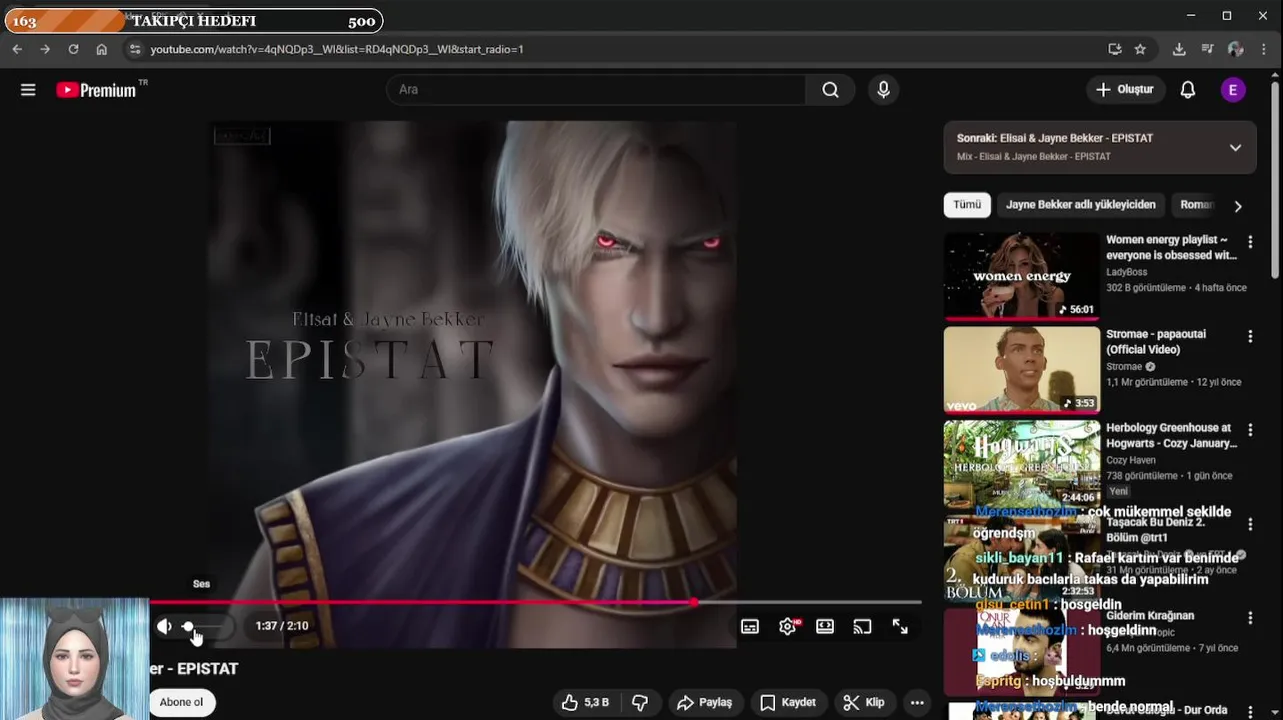The width and height of the screenshot is (1283, 720).
Task: Dislike the video
Action: (x=640, y=702)
